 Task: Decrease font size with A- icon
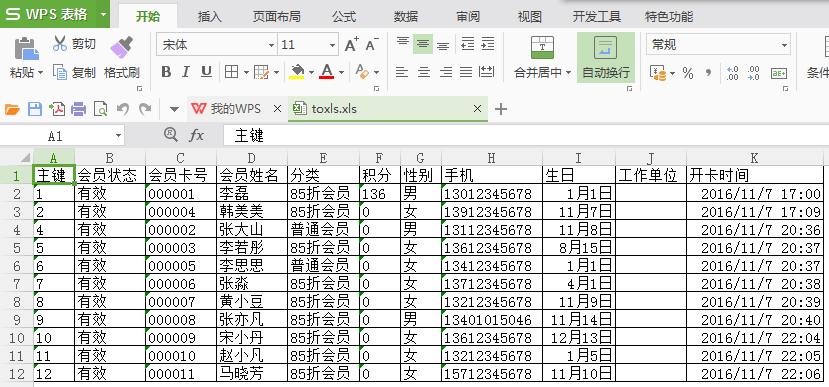point(372,44)
